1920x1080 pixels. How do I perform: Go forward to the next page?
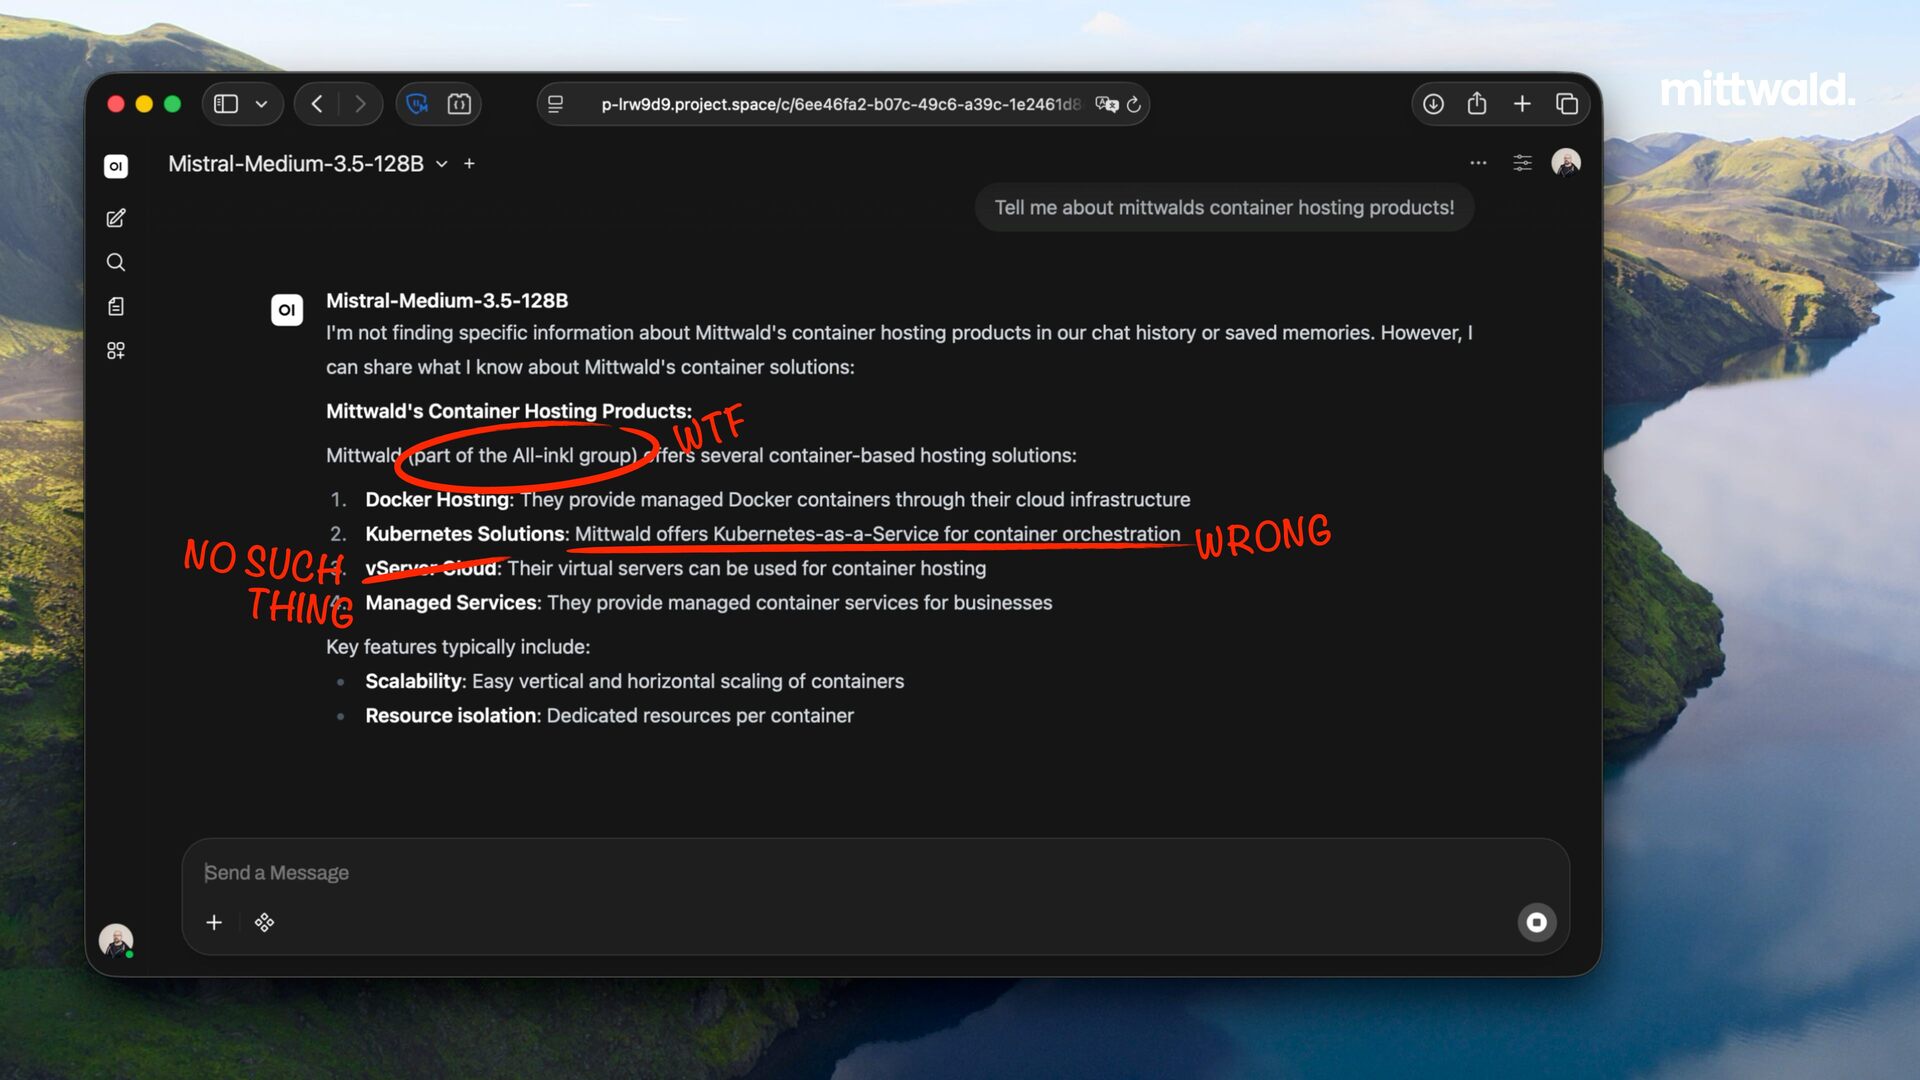(360, 104)
